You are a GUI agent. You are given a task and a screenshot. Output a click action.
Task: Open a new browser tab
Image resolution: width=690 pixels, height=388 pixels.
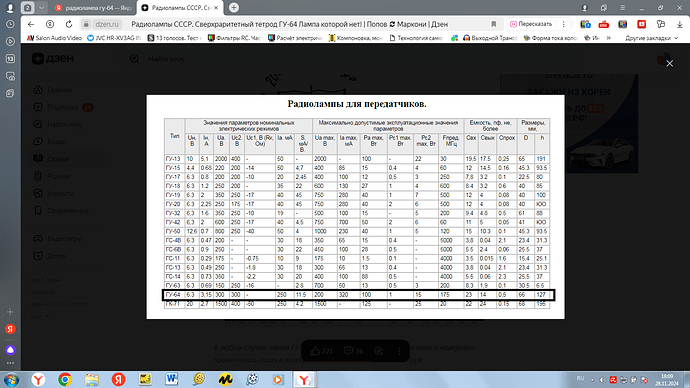click(x=234, y=7)
